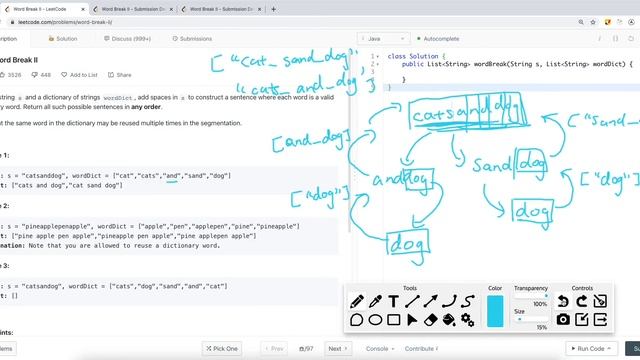Switch to third Word Break II submission tab

tap(221, 9)
